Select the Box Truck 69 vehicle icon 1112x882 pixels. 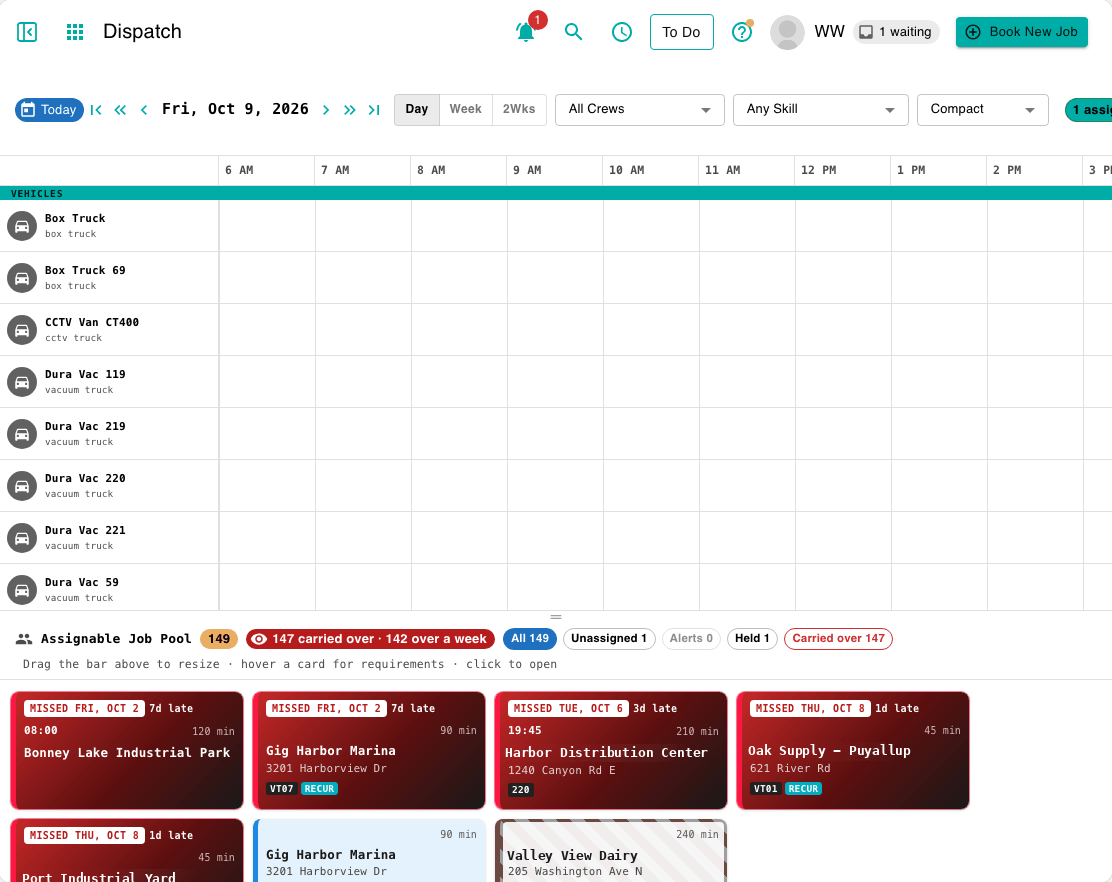click(x=22, y=278)
